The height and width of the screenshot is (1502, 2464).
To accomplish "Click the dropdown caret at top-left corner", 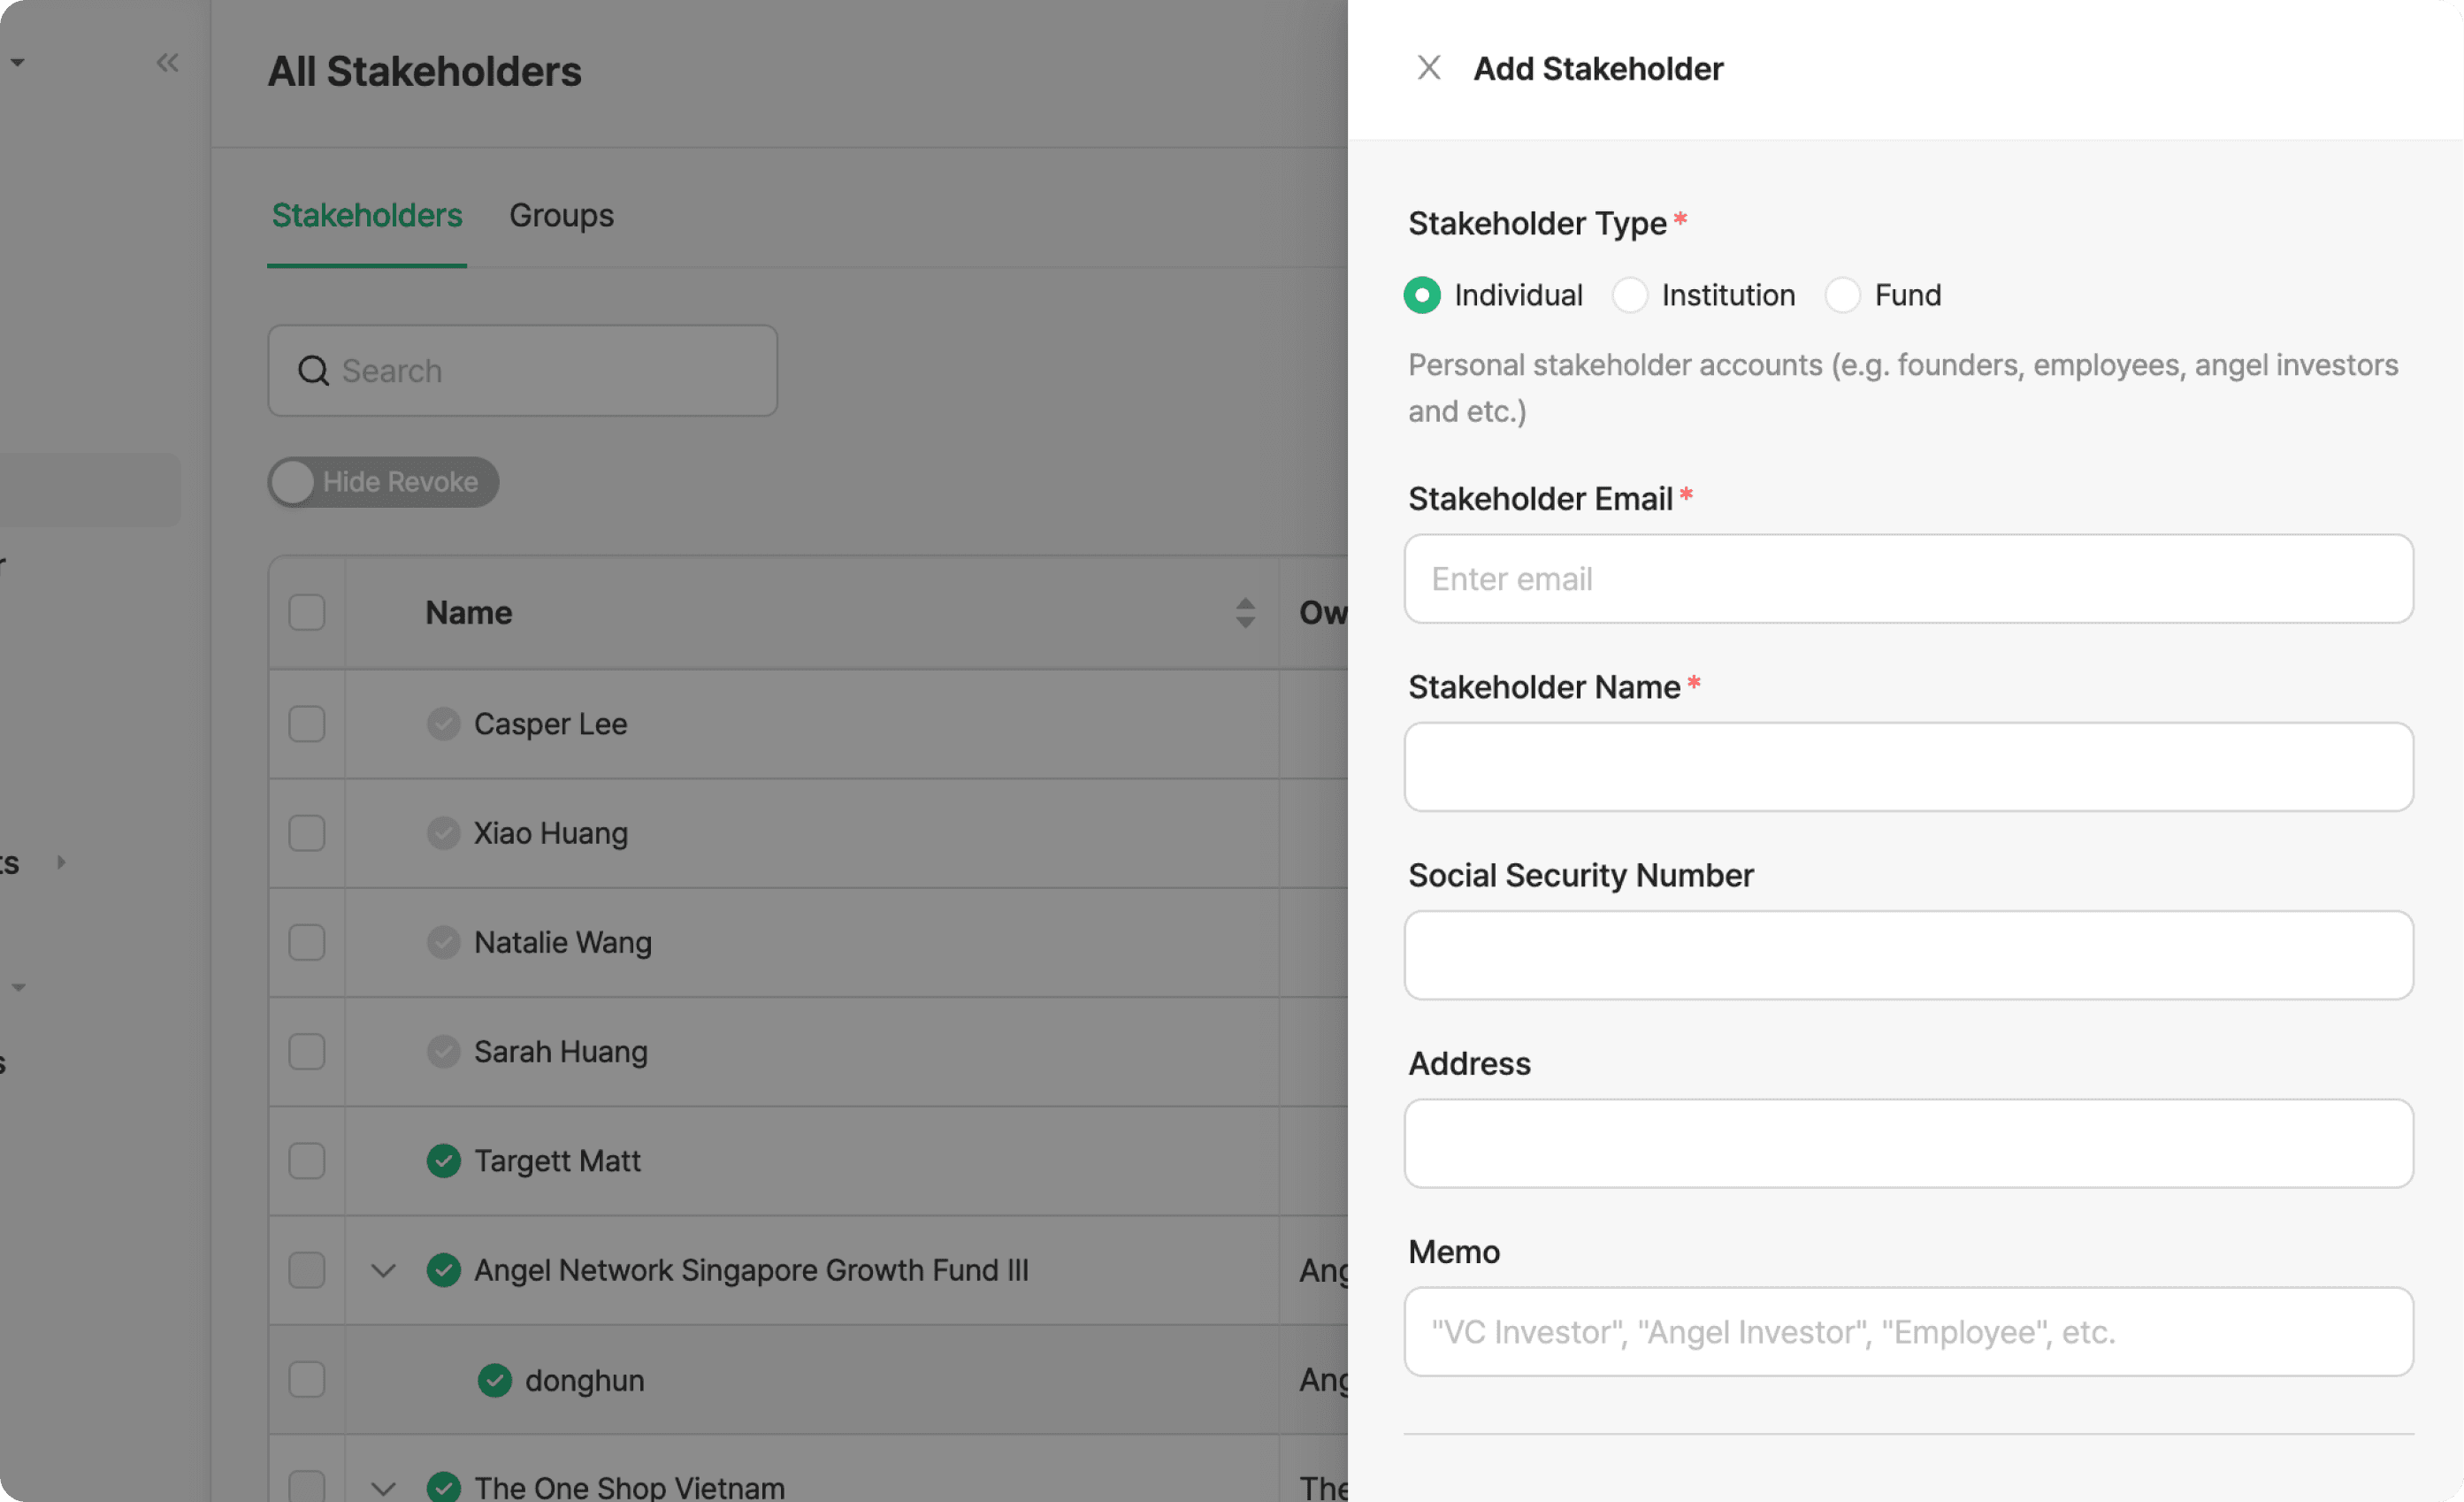I will [17, 60].
